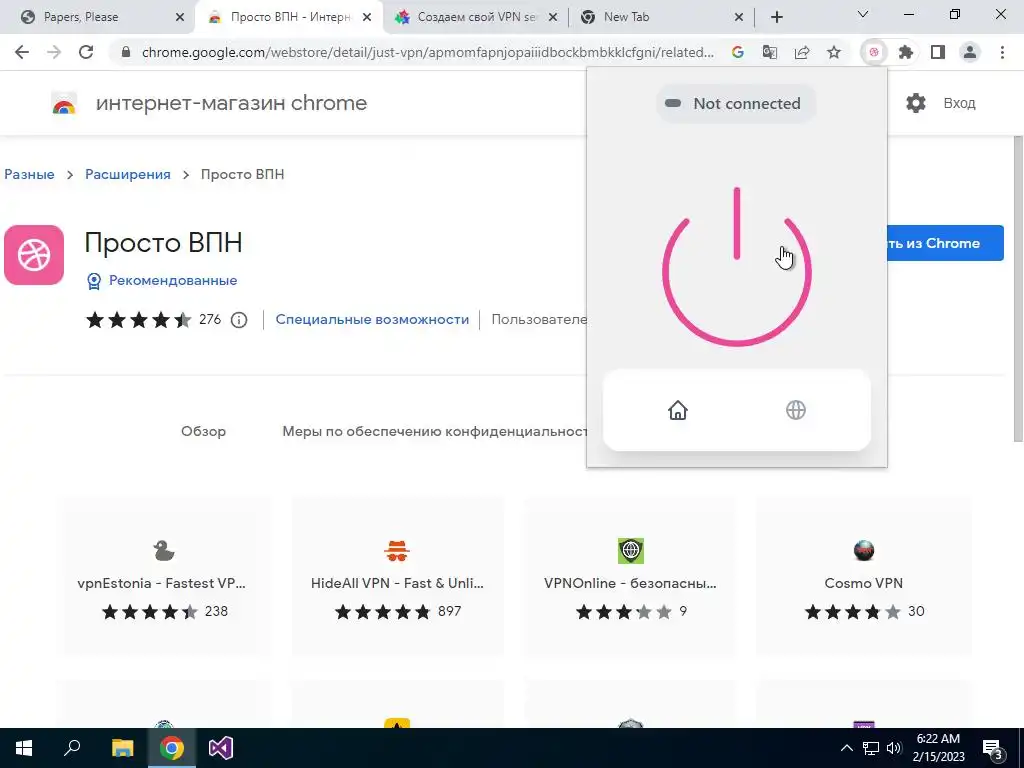This screenshot has width=1024, height=768.
Task: Go to the Разные breadcrumb
Action: (x=29, y=174)
